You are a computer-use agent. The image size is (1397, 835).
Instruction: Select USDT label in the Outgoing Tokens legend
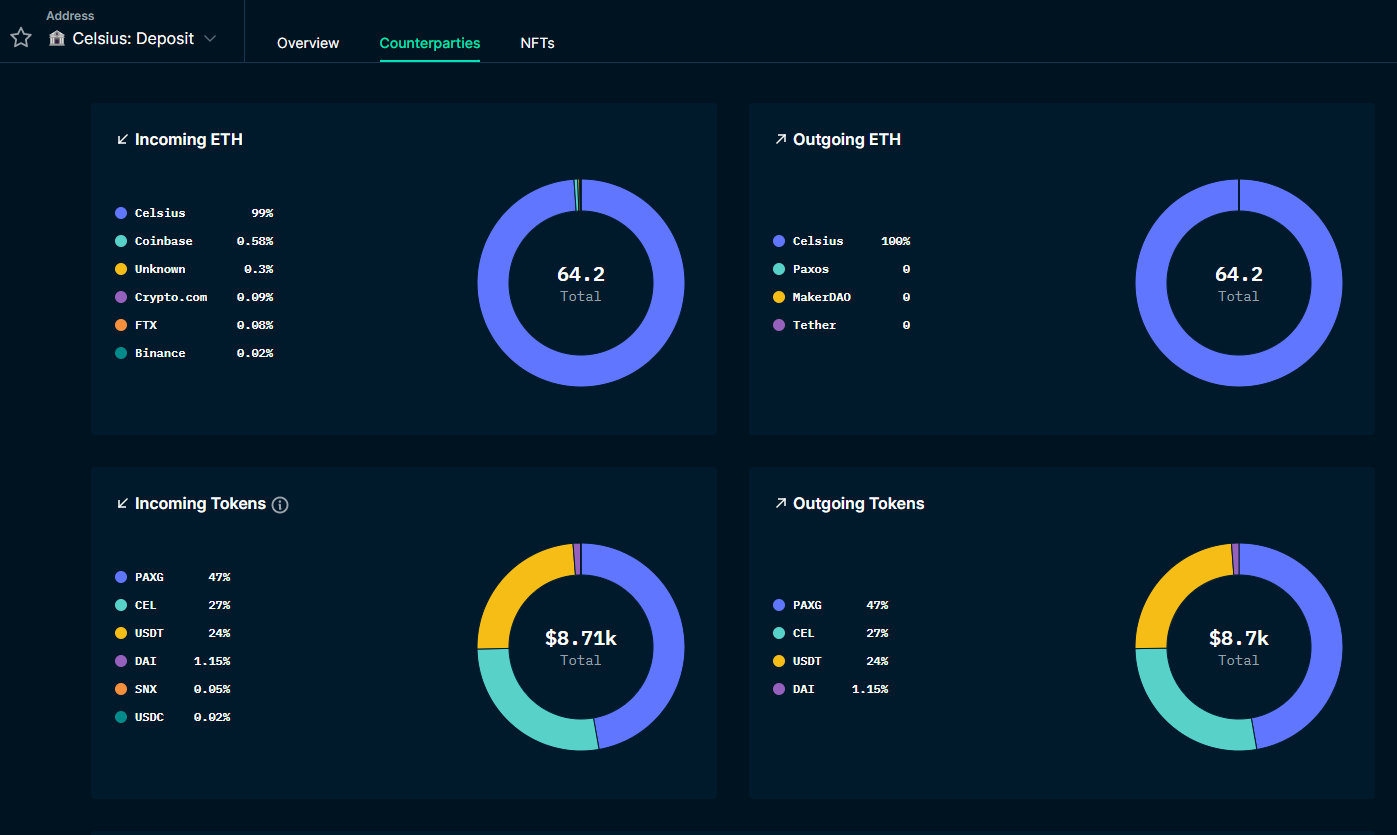coord(807,661)
